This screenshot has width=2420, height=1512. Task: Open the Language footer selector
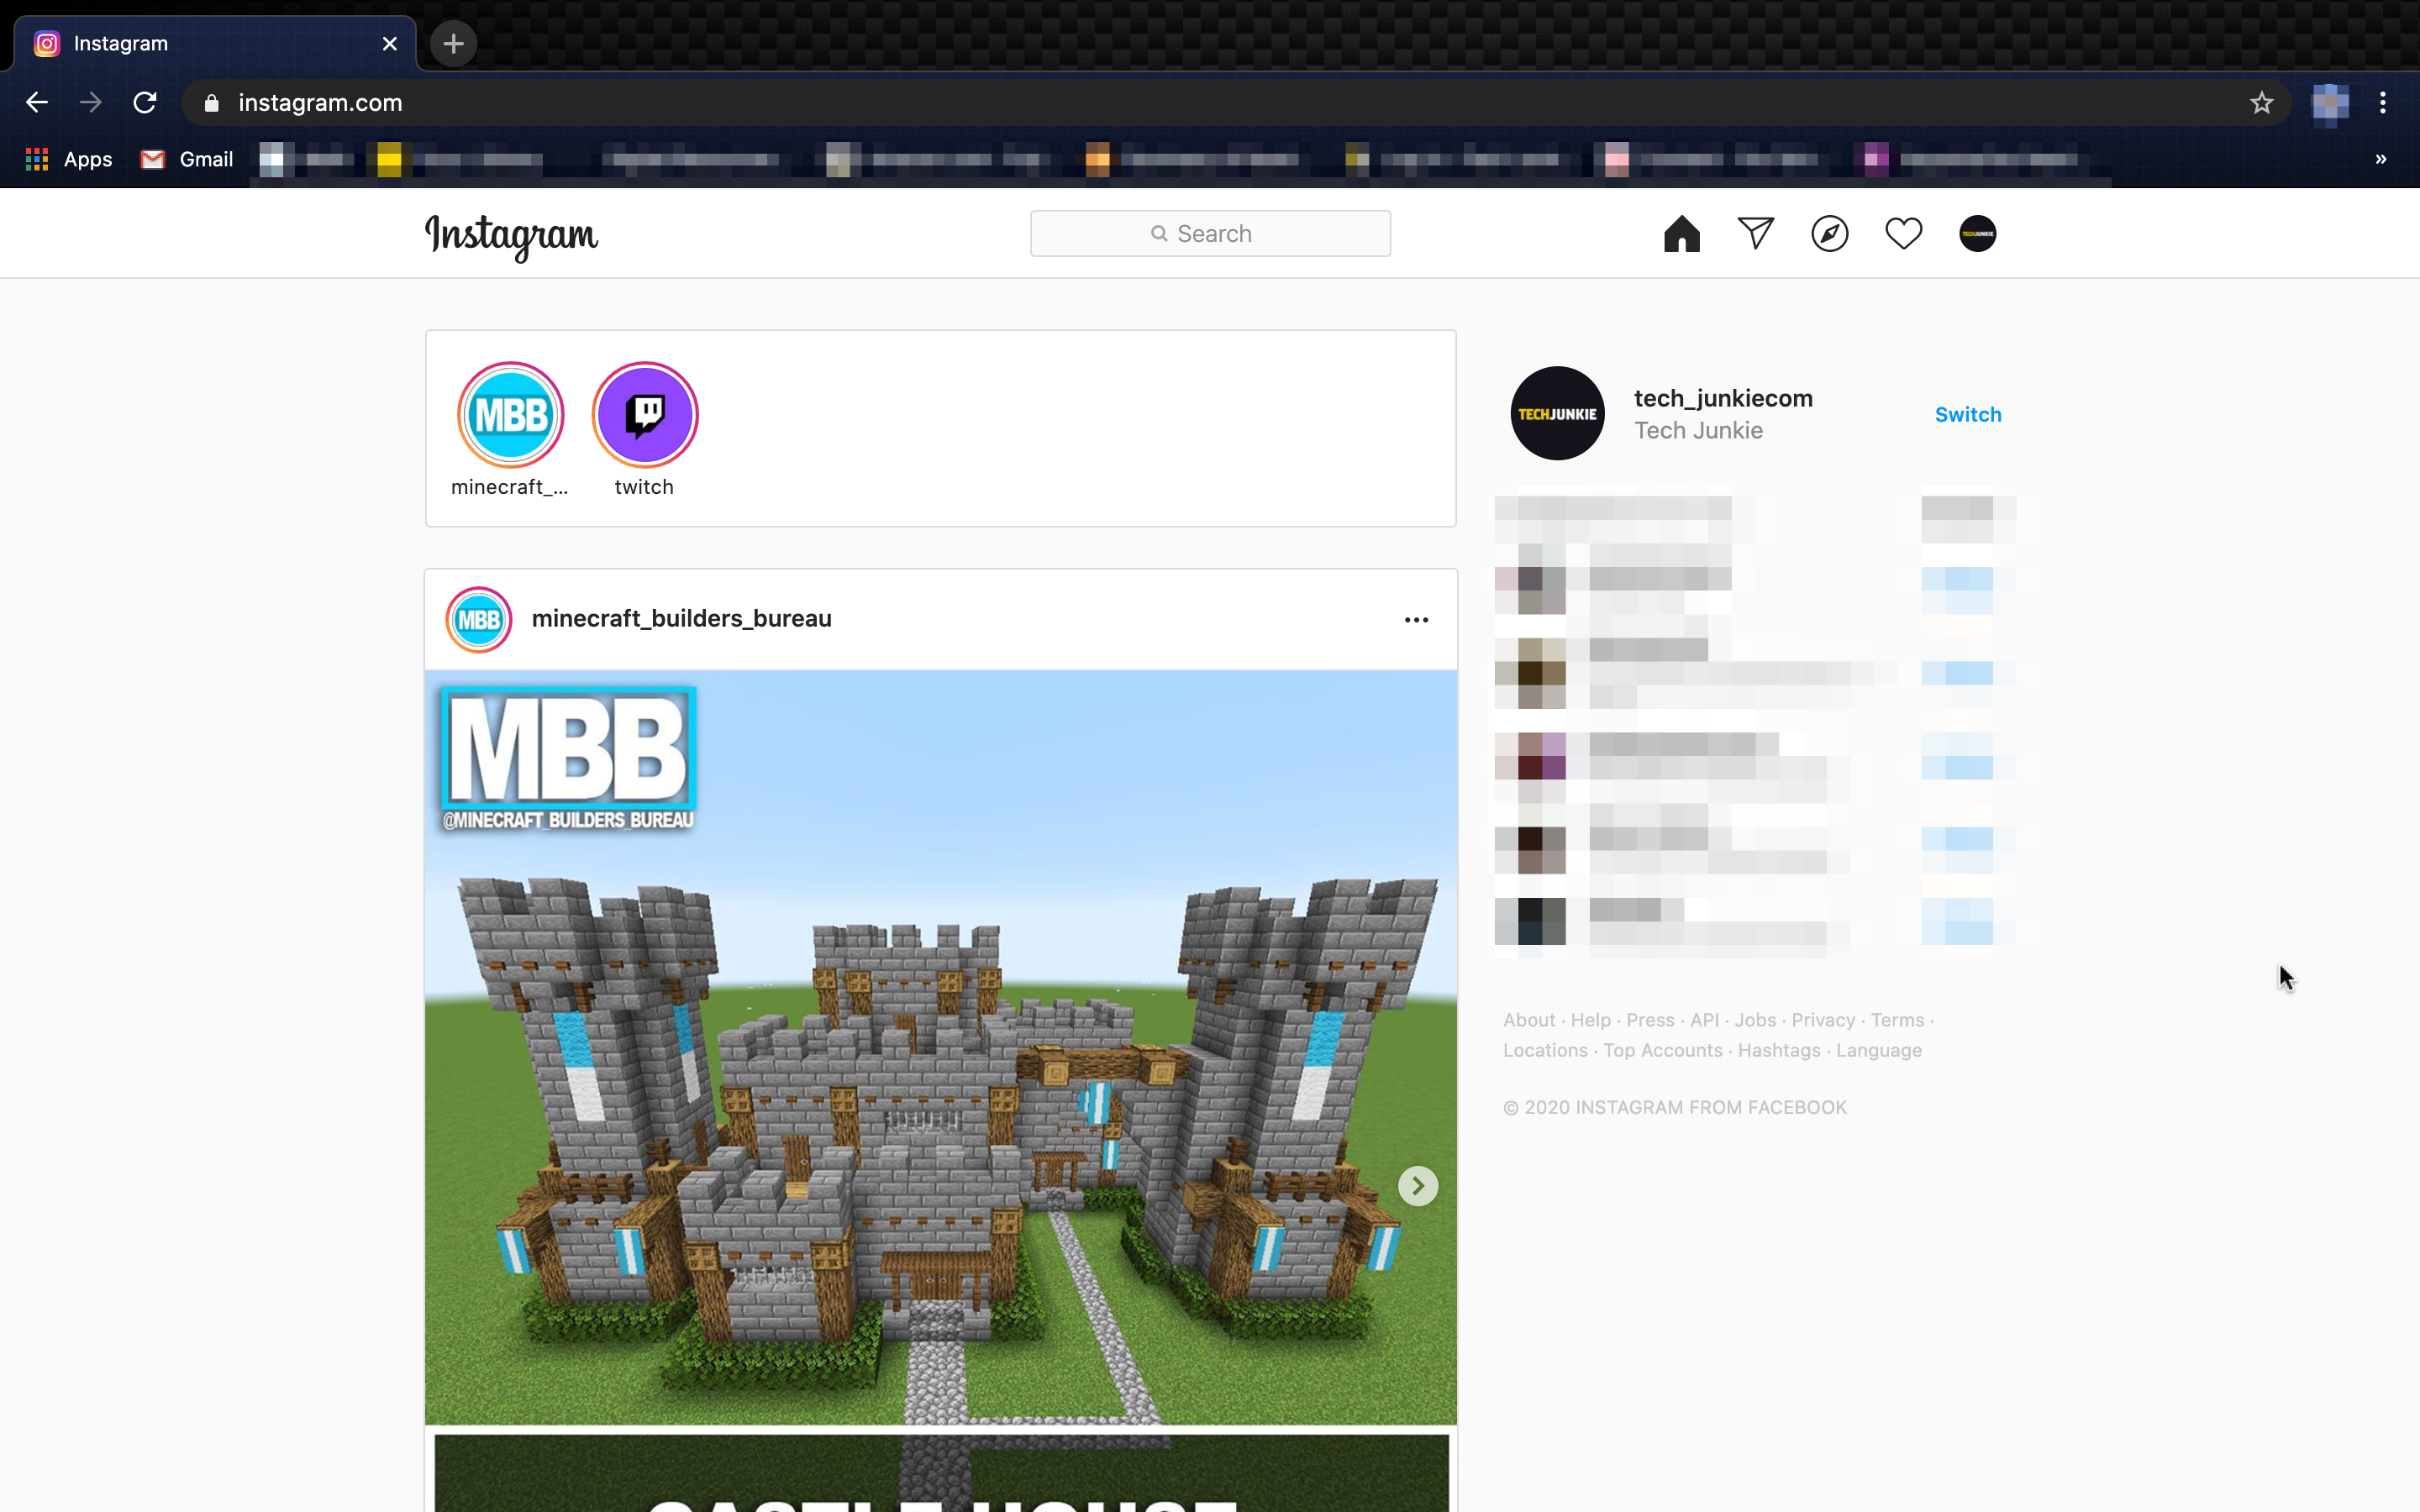point(1878,1050)
